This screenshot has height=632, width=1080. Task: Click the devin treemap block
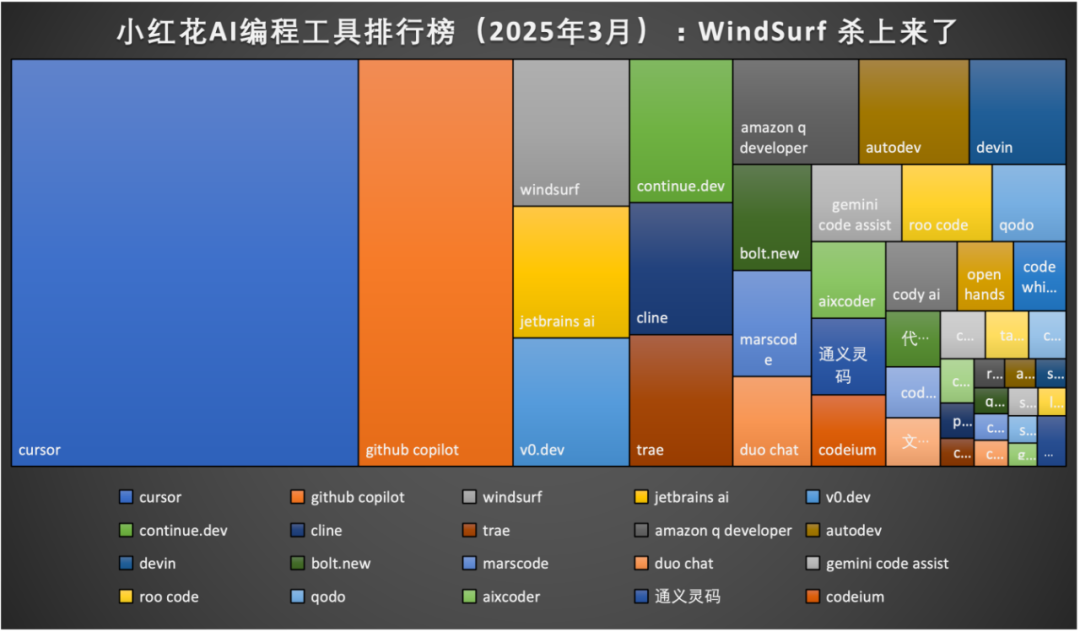1017,112
